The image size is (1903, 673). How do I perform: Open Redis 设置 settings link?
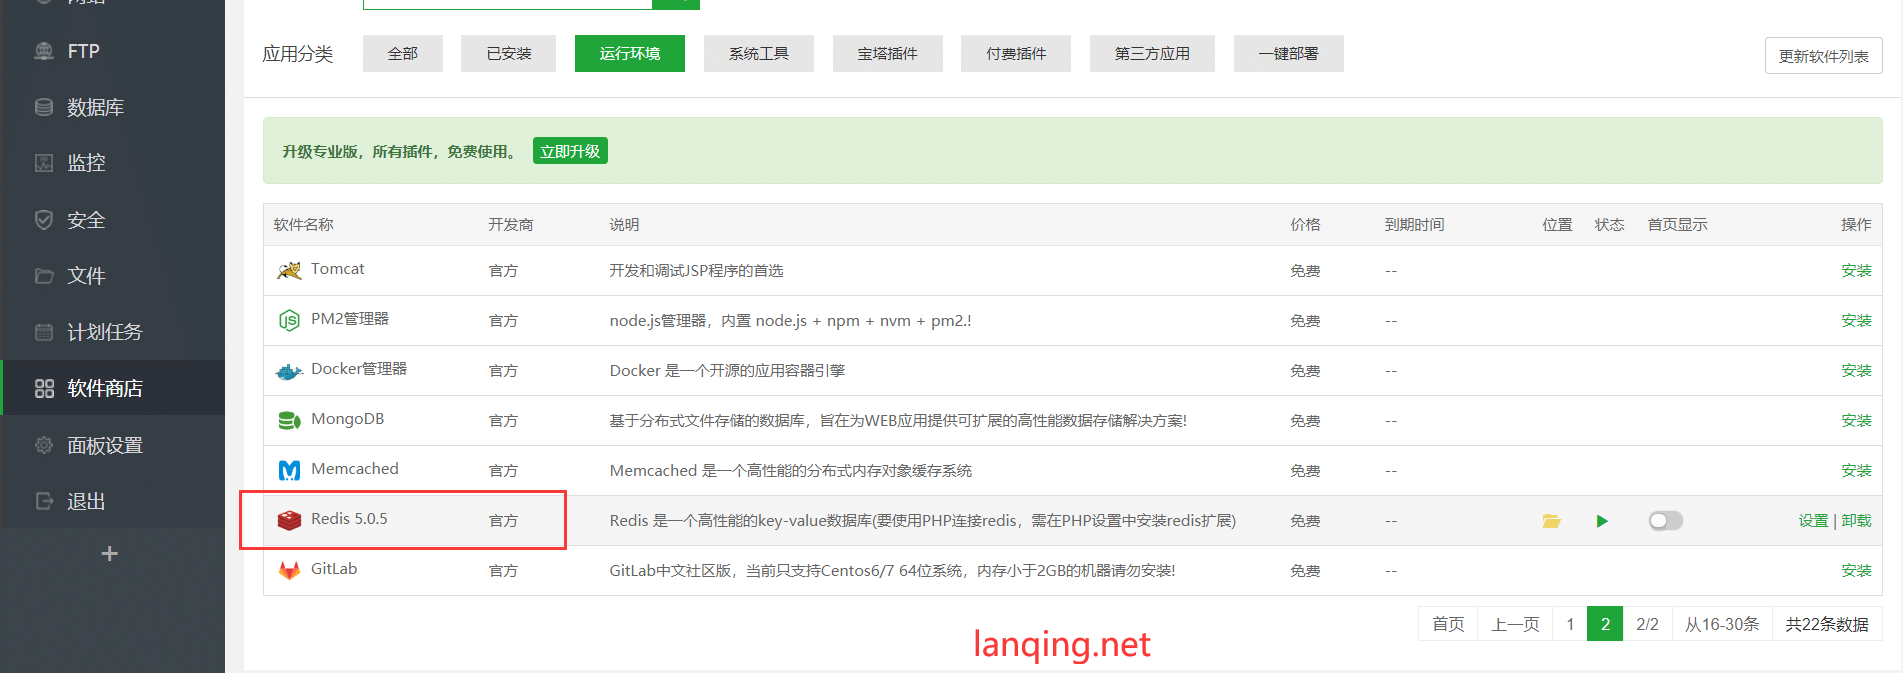point(1813,520)
